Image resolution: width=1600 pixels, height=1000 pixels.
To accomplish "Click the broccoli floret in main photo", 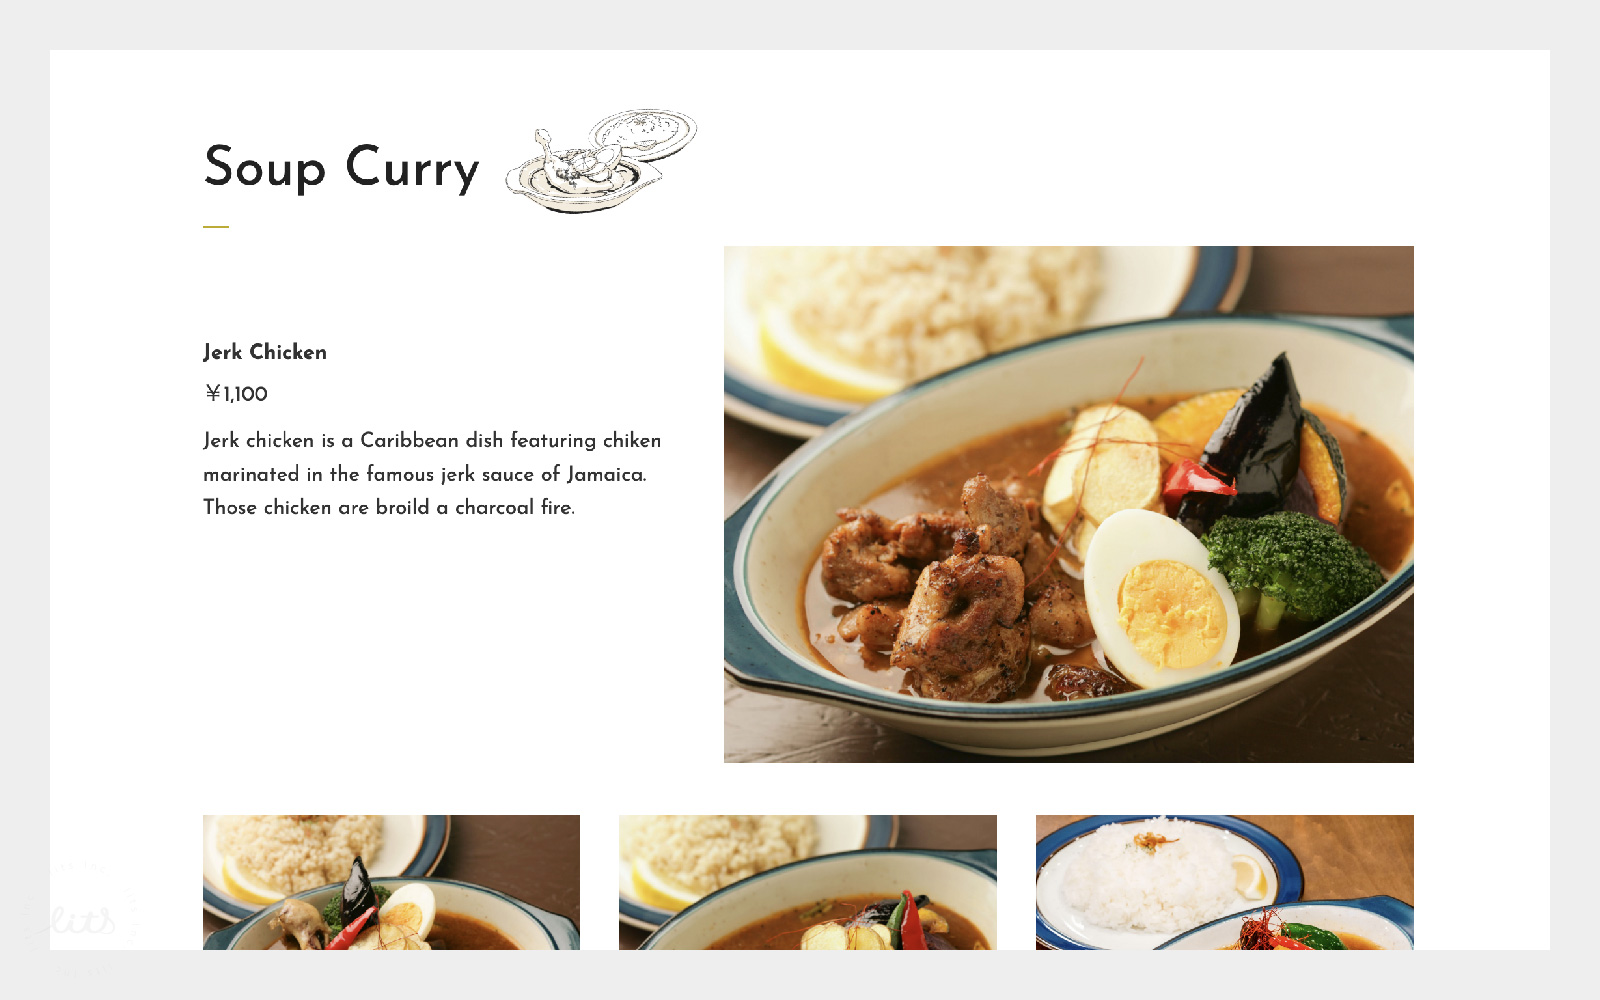I will 1290,566.
